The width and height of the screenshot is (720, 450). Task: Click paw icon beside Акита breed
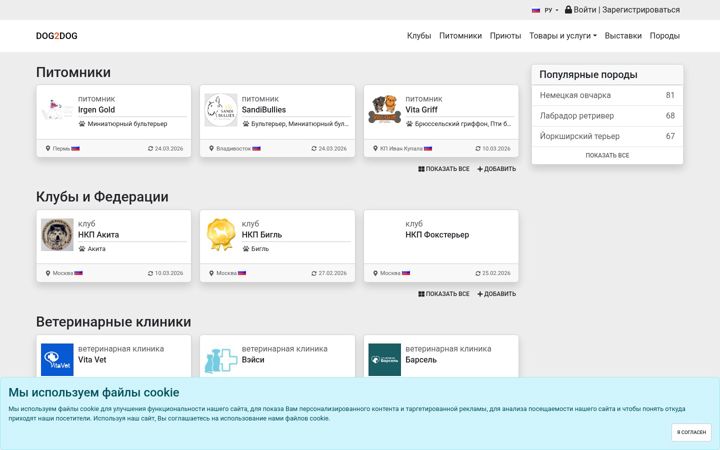pyautogui.click(x=82, y=248)
